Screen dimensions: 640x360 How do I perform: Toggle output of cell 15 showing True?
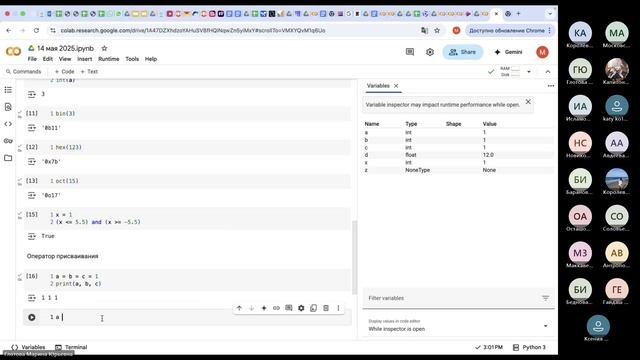32,236
